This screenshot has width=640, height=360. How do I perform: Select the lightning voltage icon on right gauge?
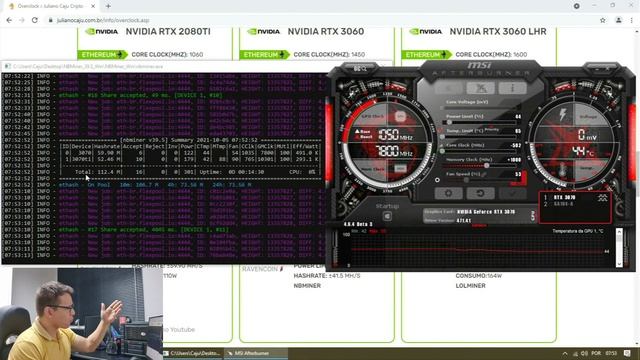coord(562,115)
